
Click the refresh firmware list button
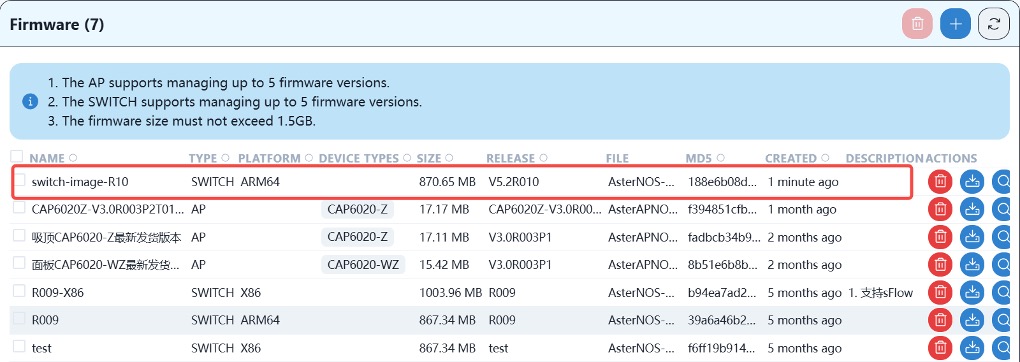click(x=993, y=25)
